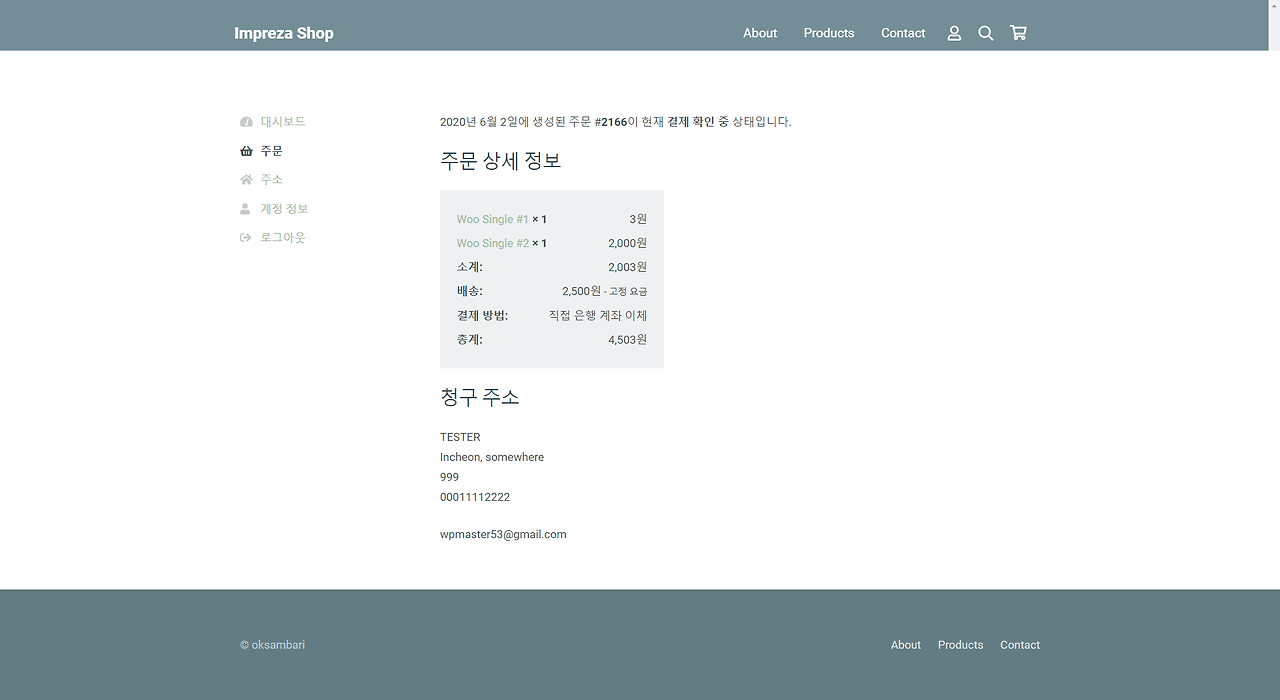Viewport: 1280px width, 700px height.
Task: Select the 계정 정보 sidebar link text
Action: pos(284,208)
